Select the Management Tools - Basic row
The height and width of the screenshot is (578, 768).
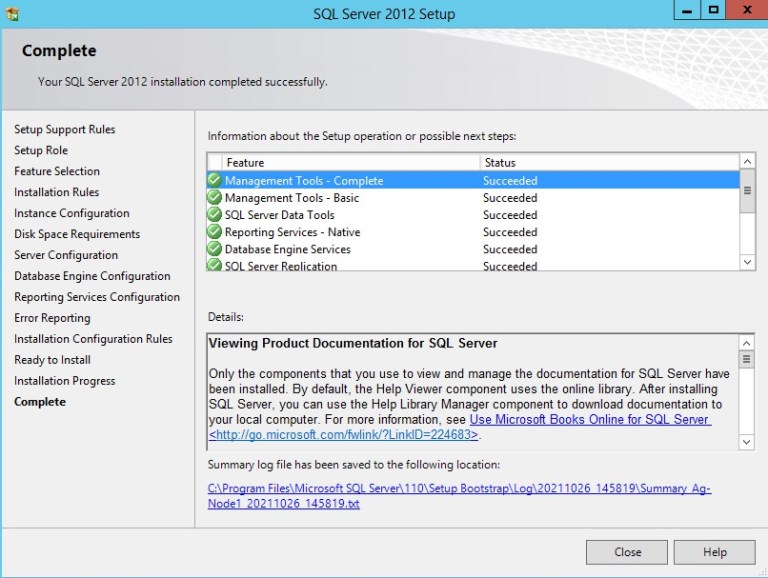(x=350, y=198)
